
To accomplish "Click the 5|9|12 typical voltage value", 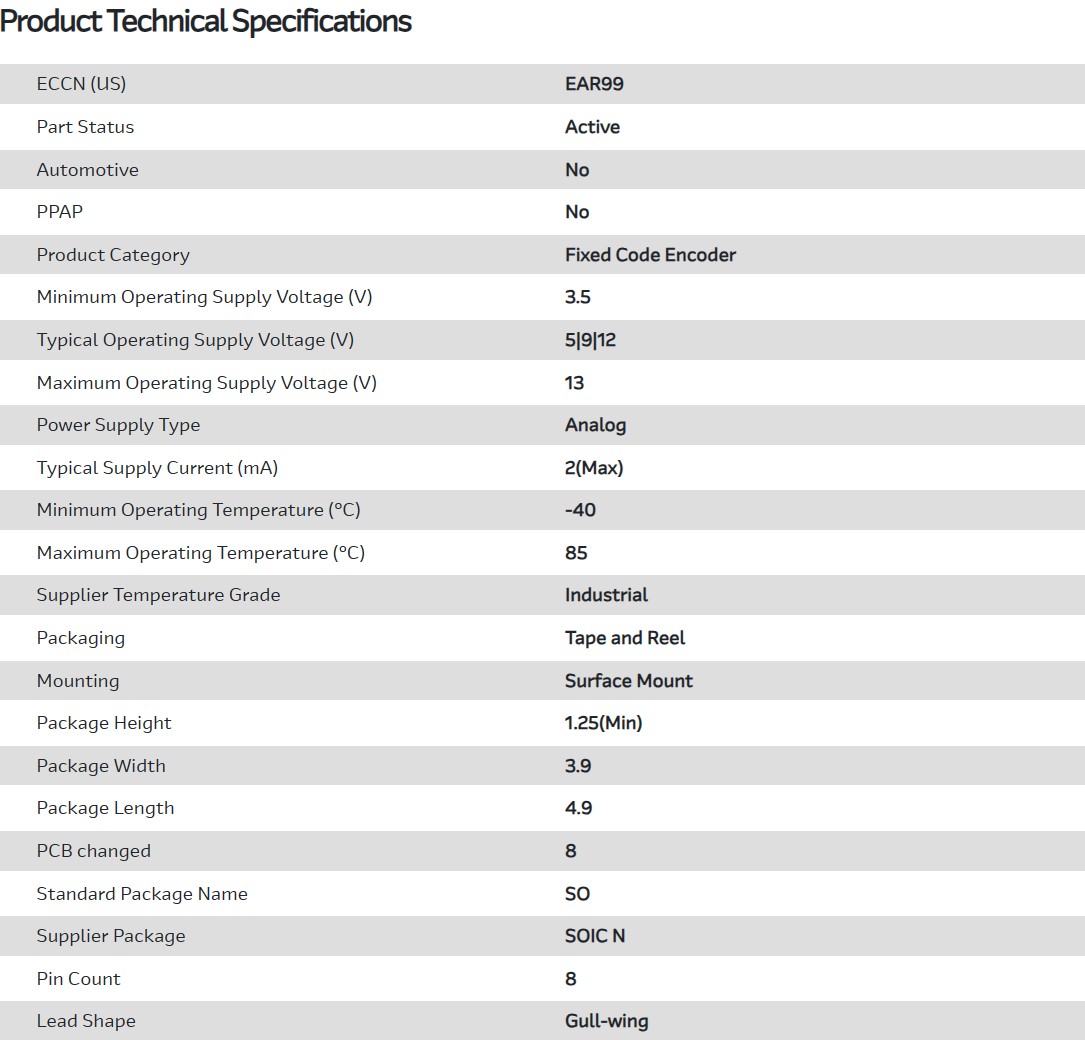I will tap(590, 340).
